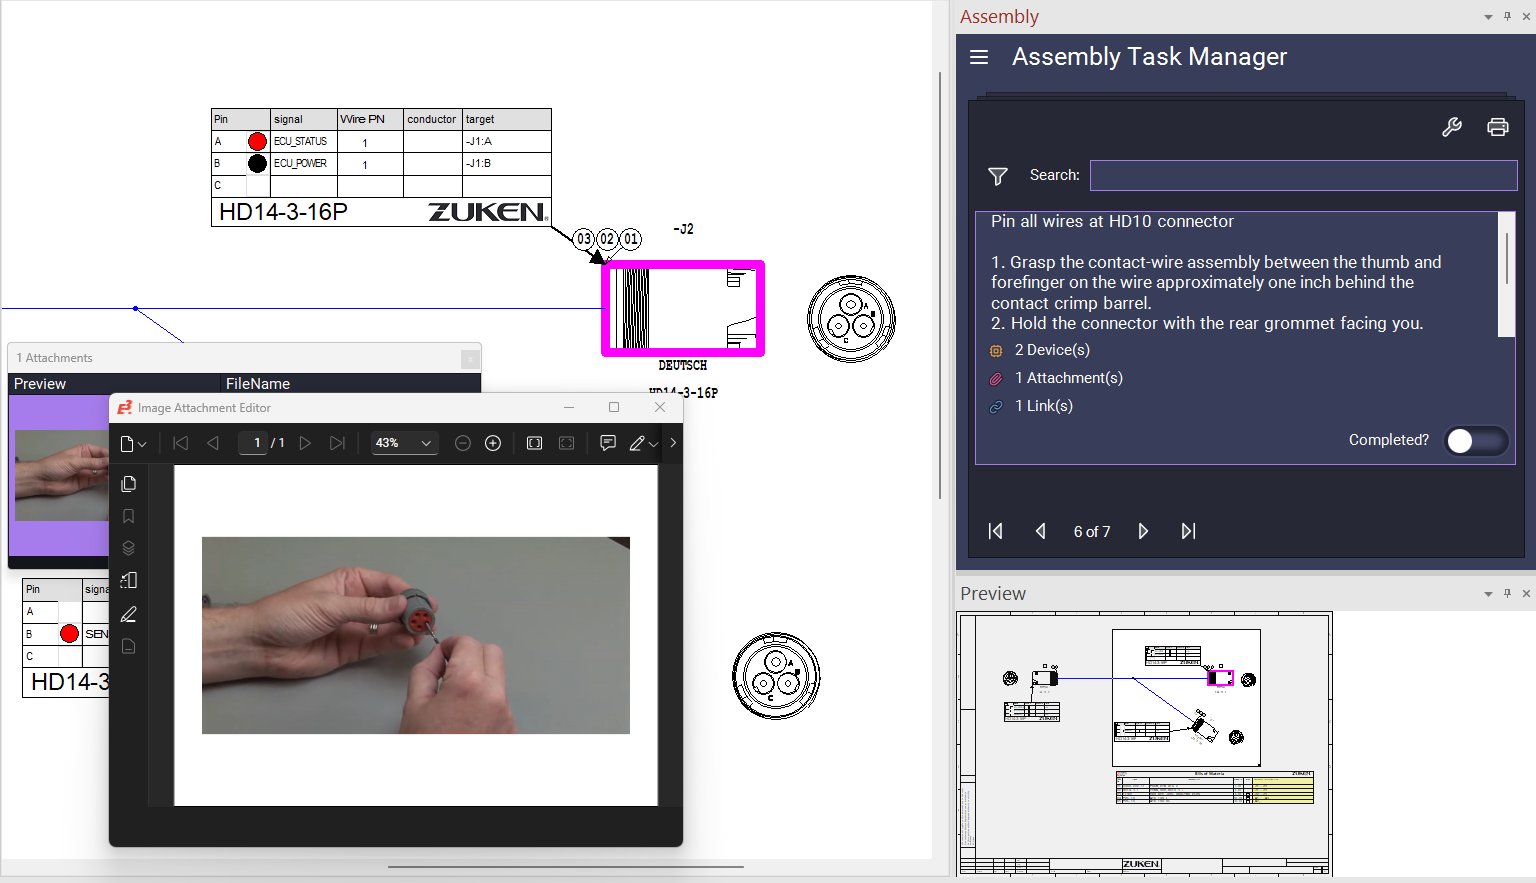Click the fit-to-page icon in editor
The height and width of the screenshot is (883, 1536).
point(534,443)
